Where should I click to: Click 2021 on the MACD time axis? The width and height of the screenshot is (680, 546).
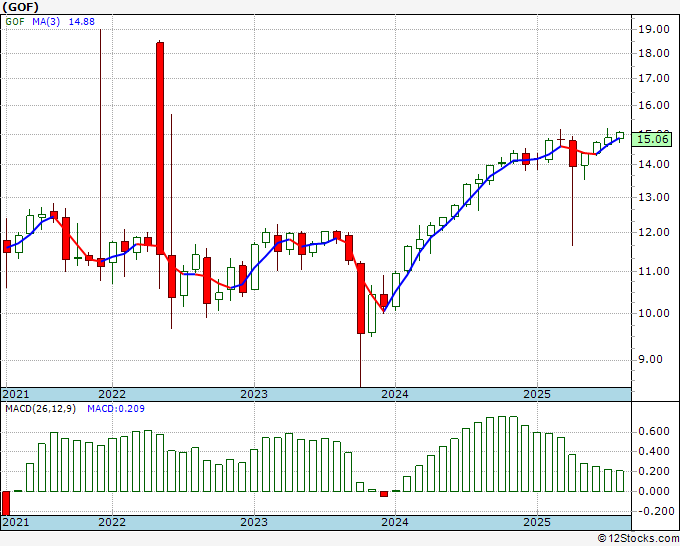click(x=16, y=522)
